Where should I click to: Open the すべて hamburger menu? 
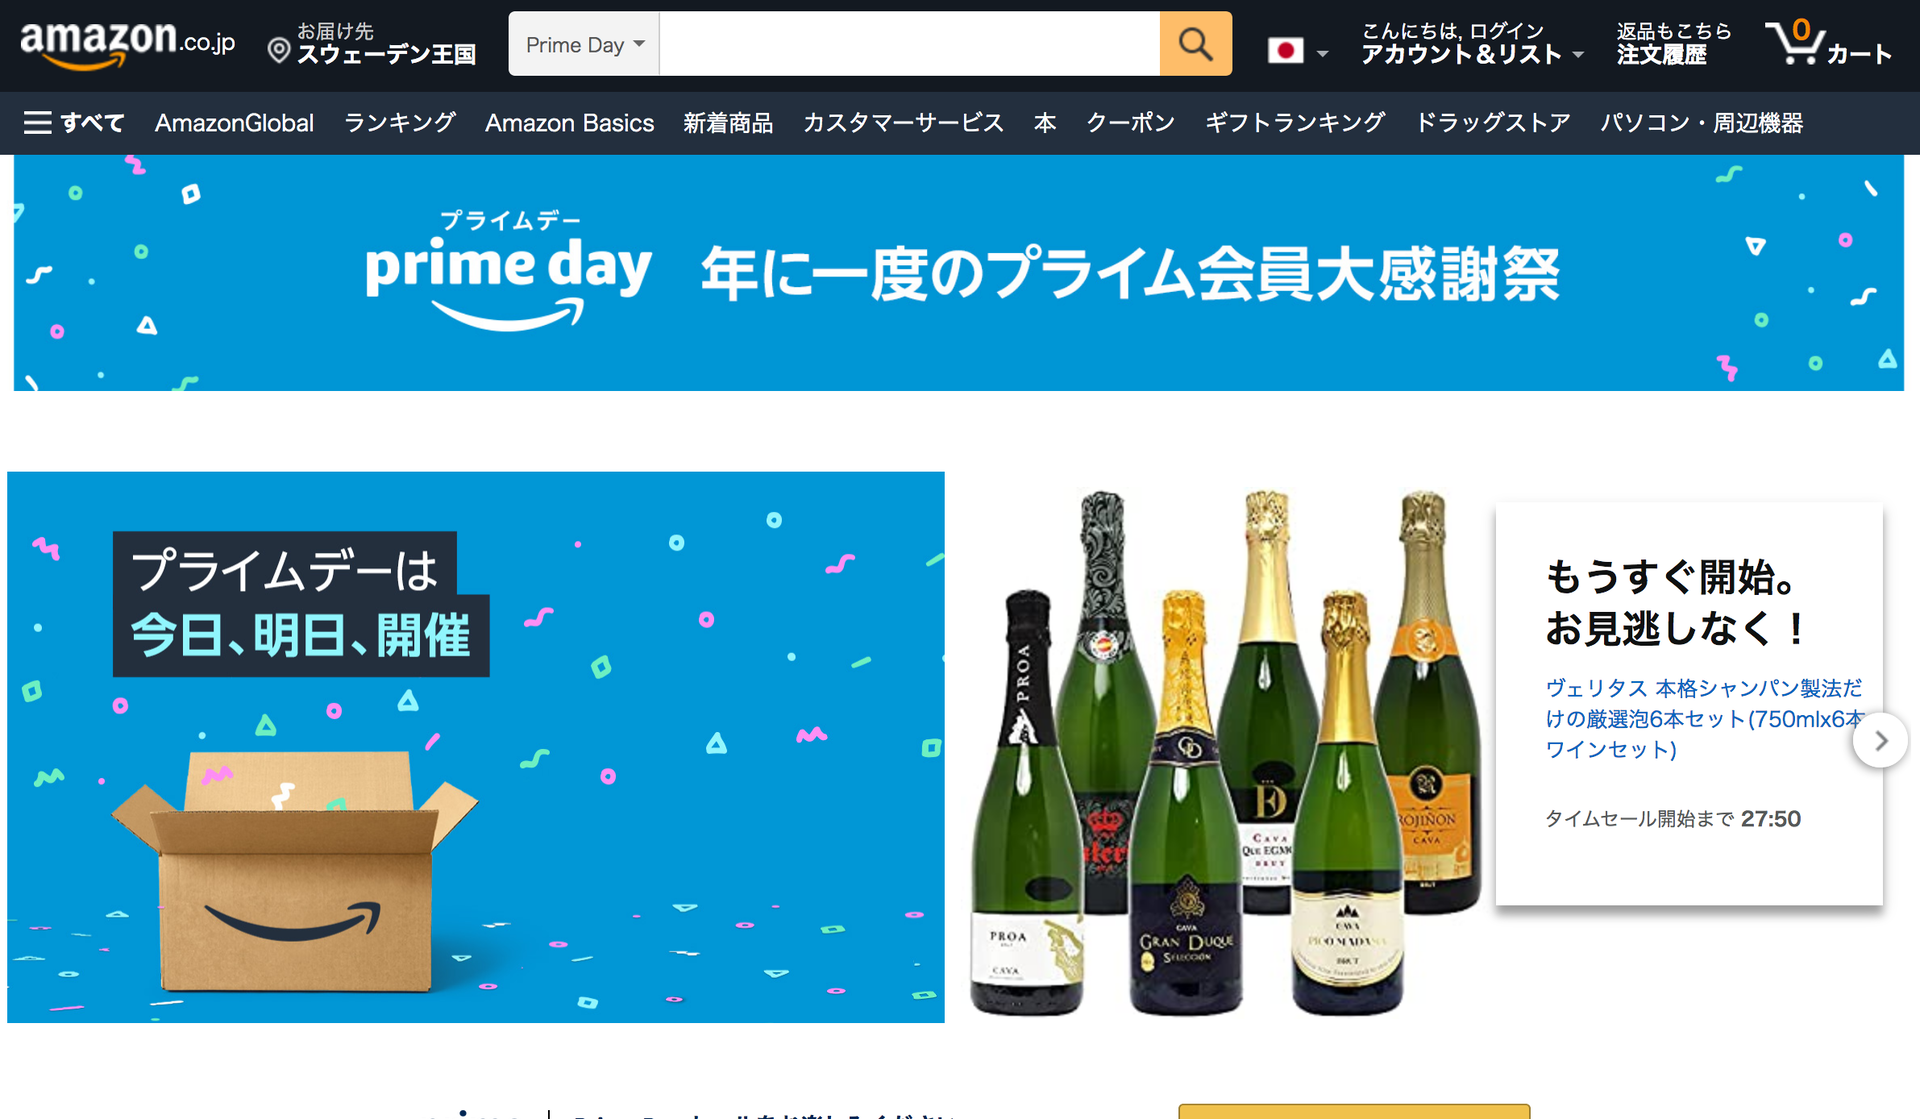(74, 123)
